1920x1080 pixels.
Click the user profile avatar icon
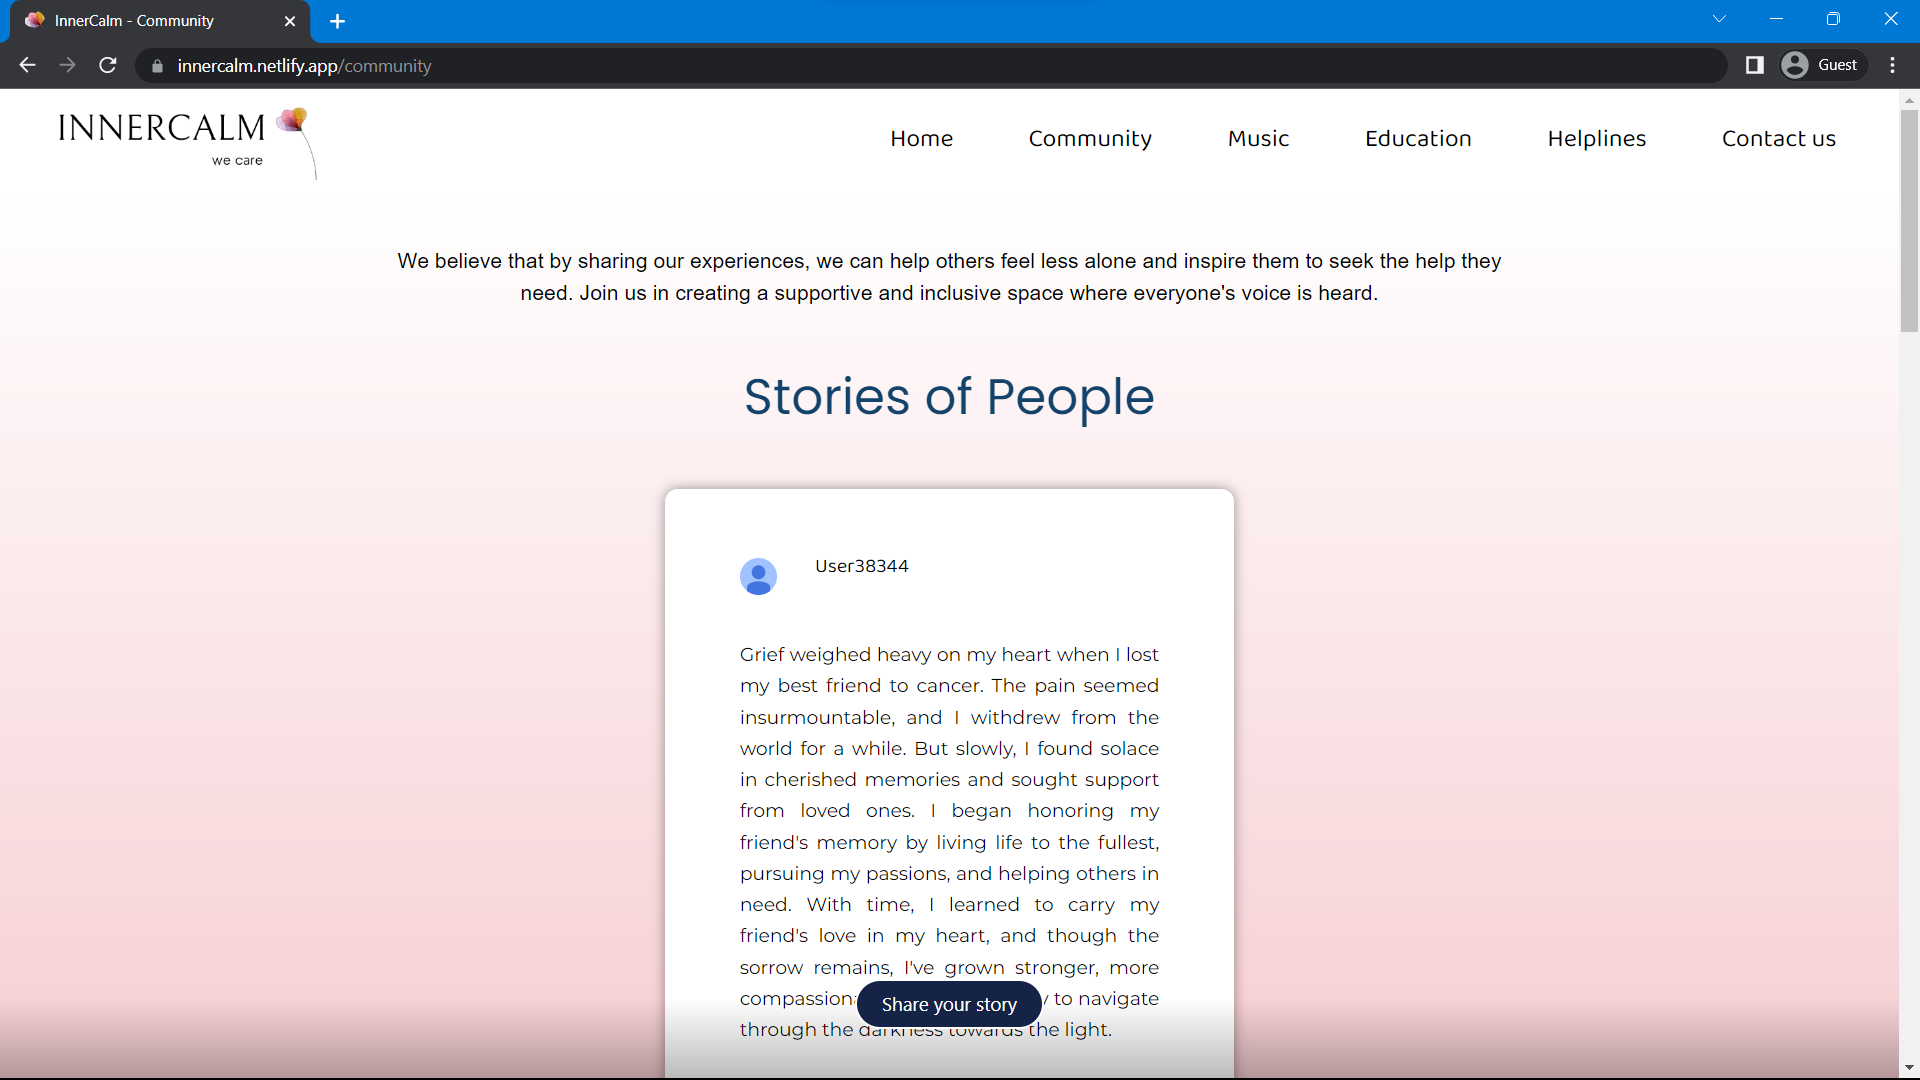[x=758, y=575]
